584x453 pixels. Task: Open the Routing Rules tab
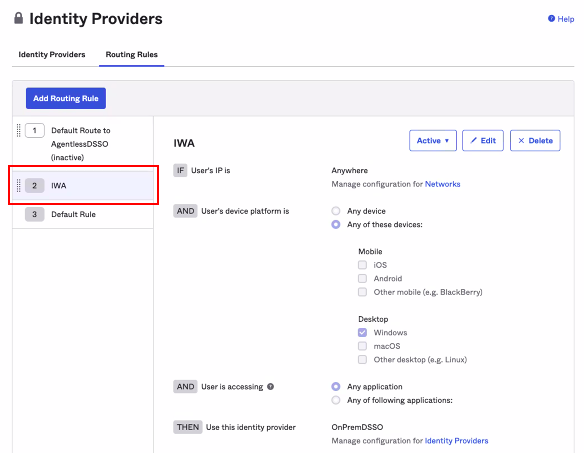[x=131, y=54]
